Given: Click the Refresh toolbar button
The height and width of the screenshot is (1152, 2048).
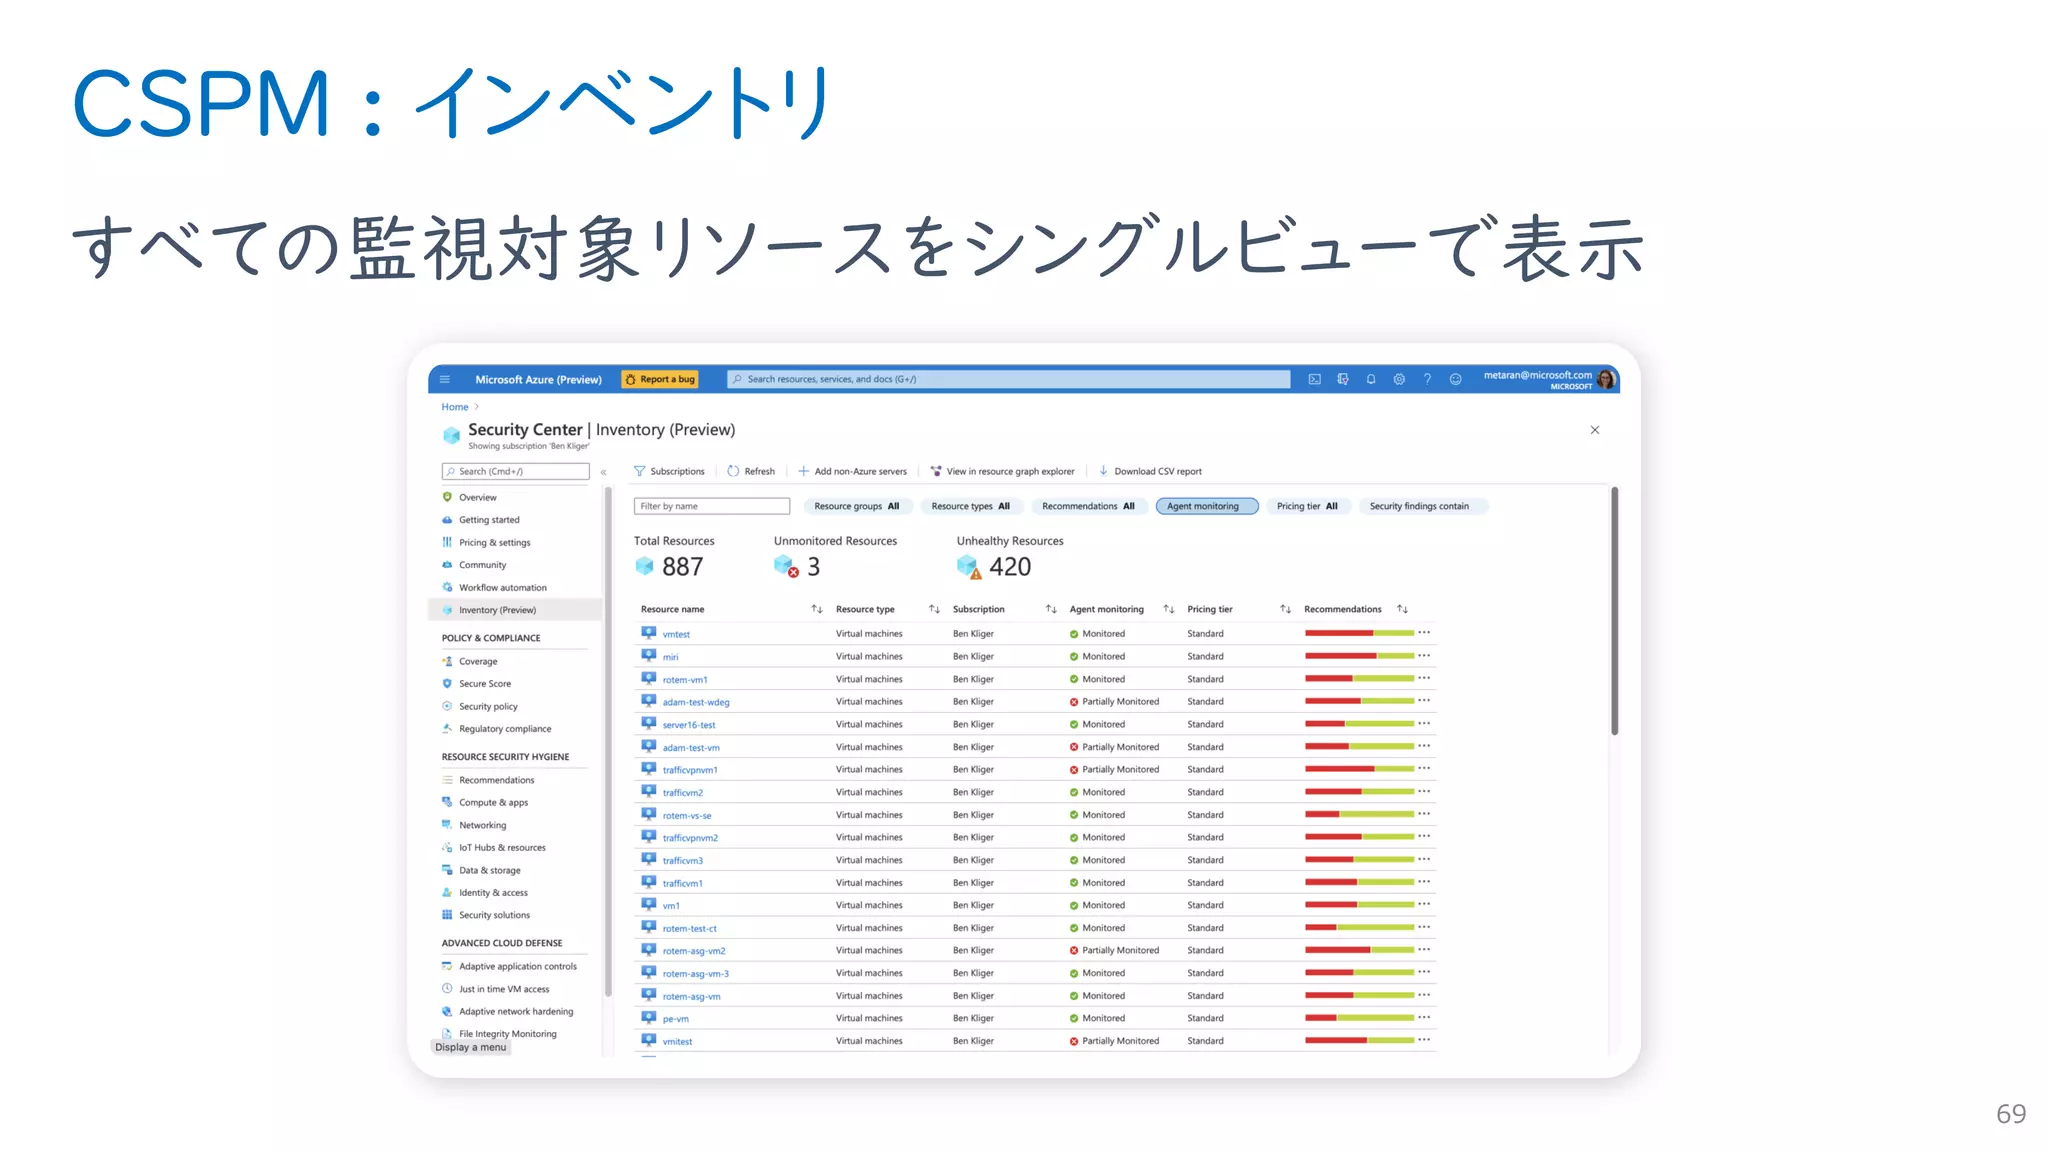Looking at the screenshot, I should [x=751, y=471].
